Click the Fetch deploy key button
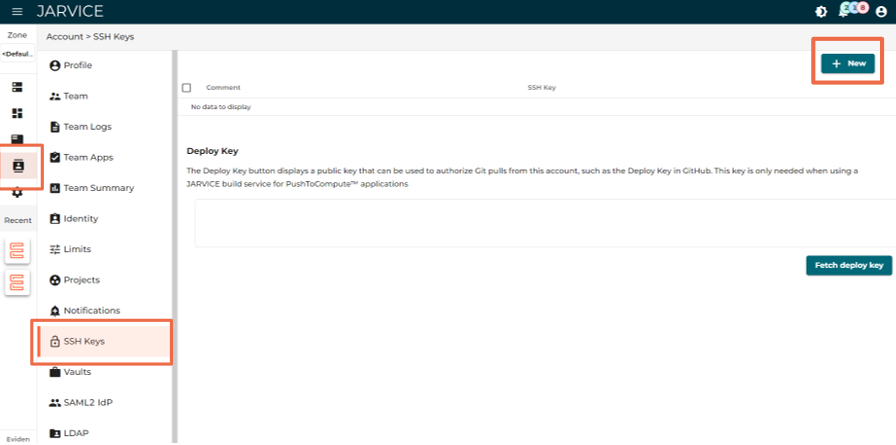896x445 pixels. (x=849, y=265)
